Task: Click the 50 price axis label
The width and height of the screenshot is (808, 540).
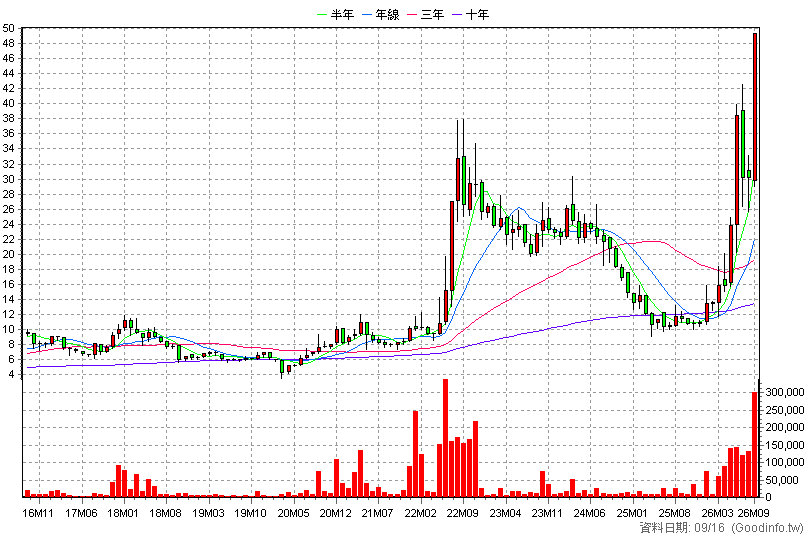Action: coord(8,28)
